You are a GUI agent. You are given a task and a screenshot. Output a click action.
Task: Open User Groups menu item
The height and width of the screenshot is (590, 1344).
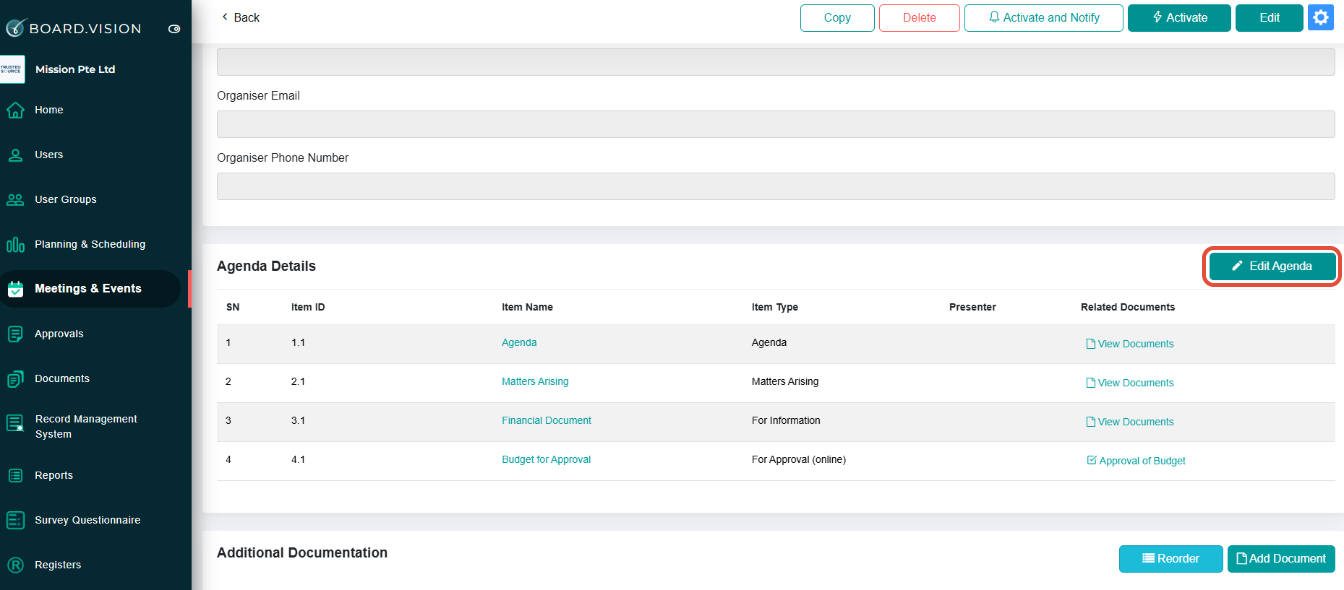66,200
